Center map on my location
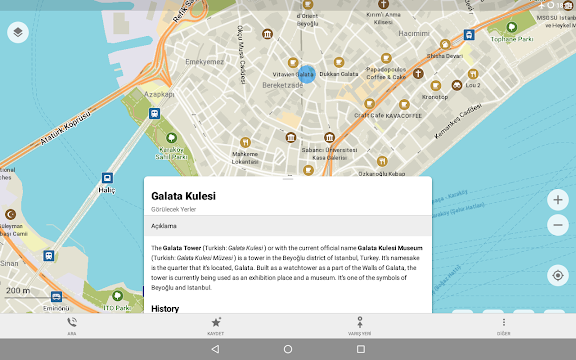Viewport: 576px width, 360px height. point(558,275)
